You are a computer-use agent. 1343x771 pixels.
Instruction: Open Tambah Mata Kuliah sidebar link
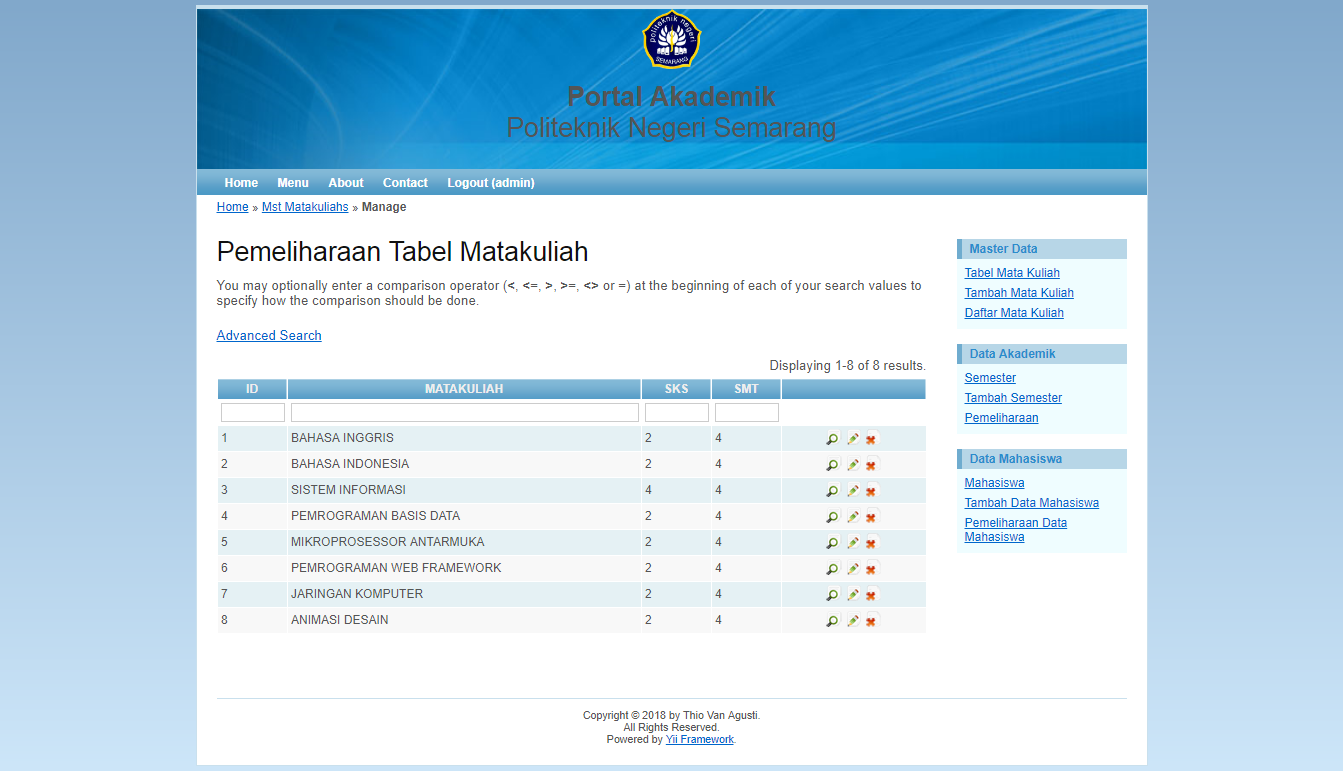coord(1019,293)
